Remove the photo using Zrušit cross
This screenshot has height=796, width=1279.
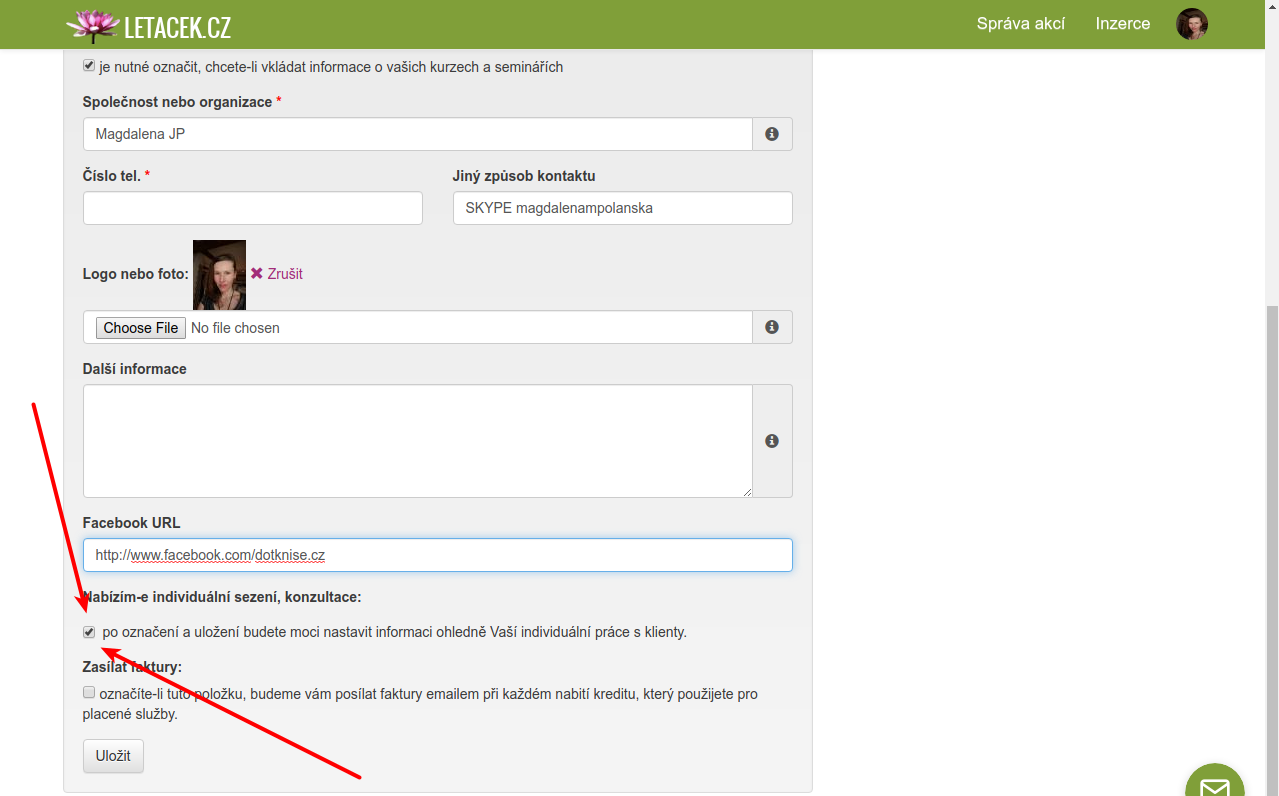pos(257,274)
